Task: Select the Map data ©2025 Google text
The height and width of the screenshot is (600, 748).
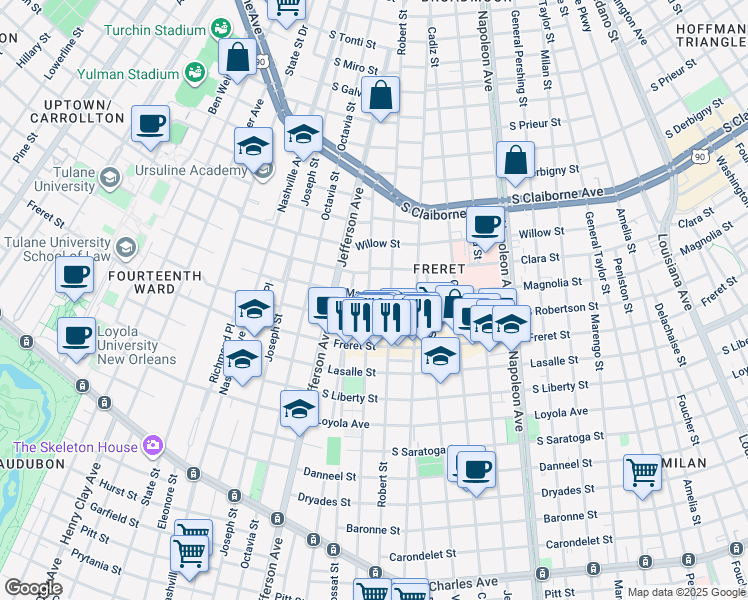Action: (686, 592)
